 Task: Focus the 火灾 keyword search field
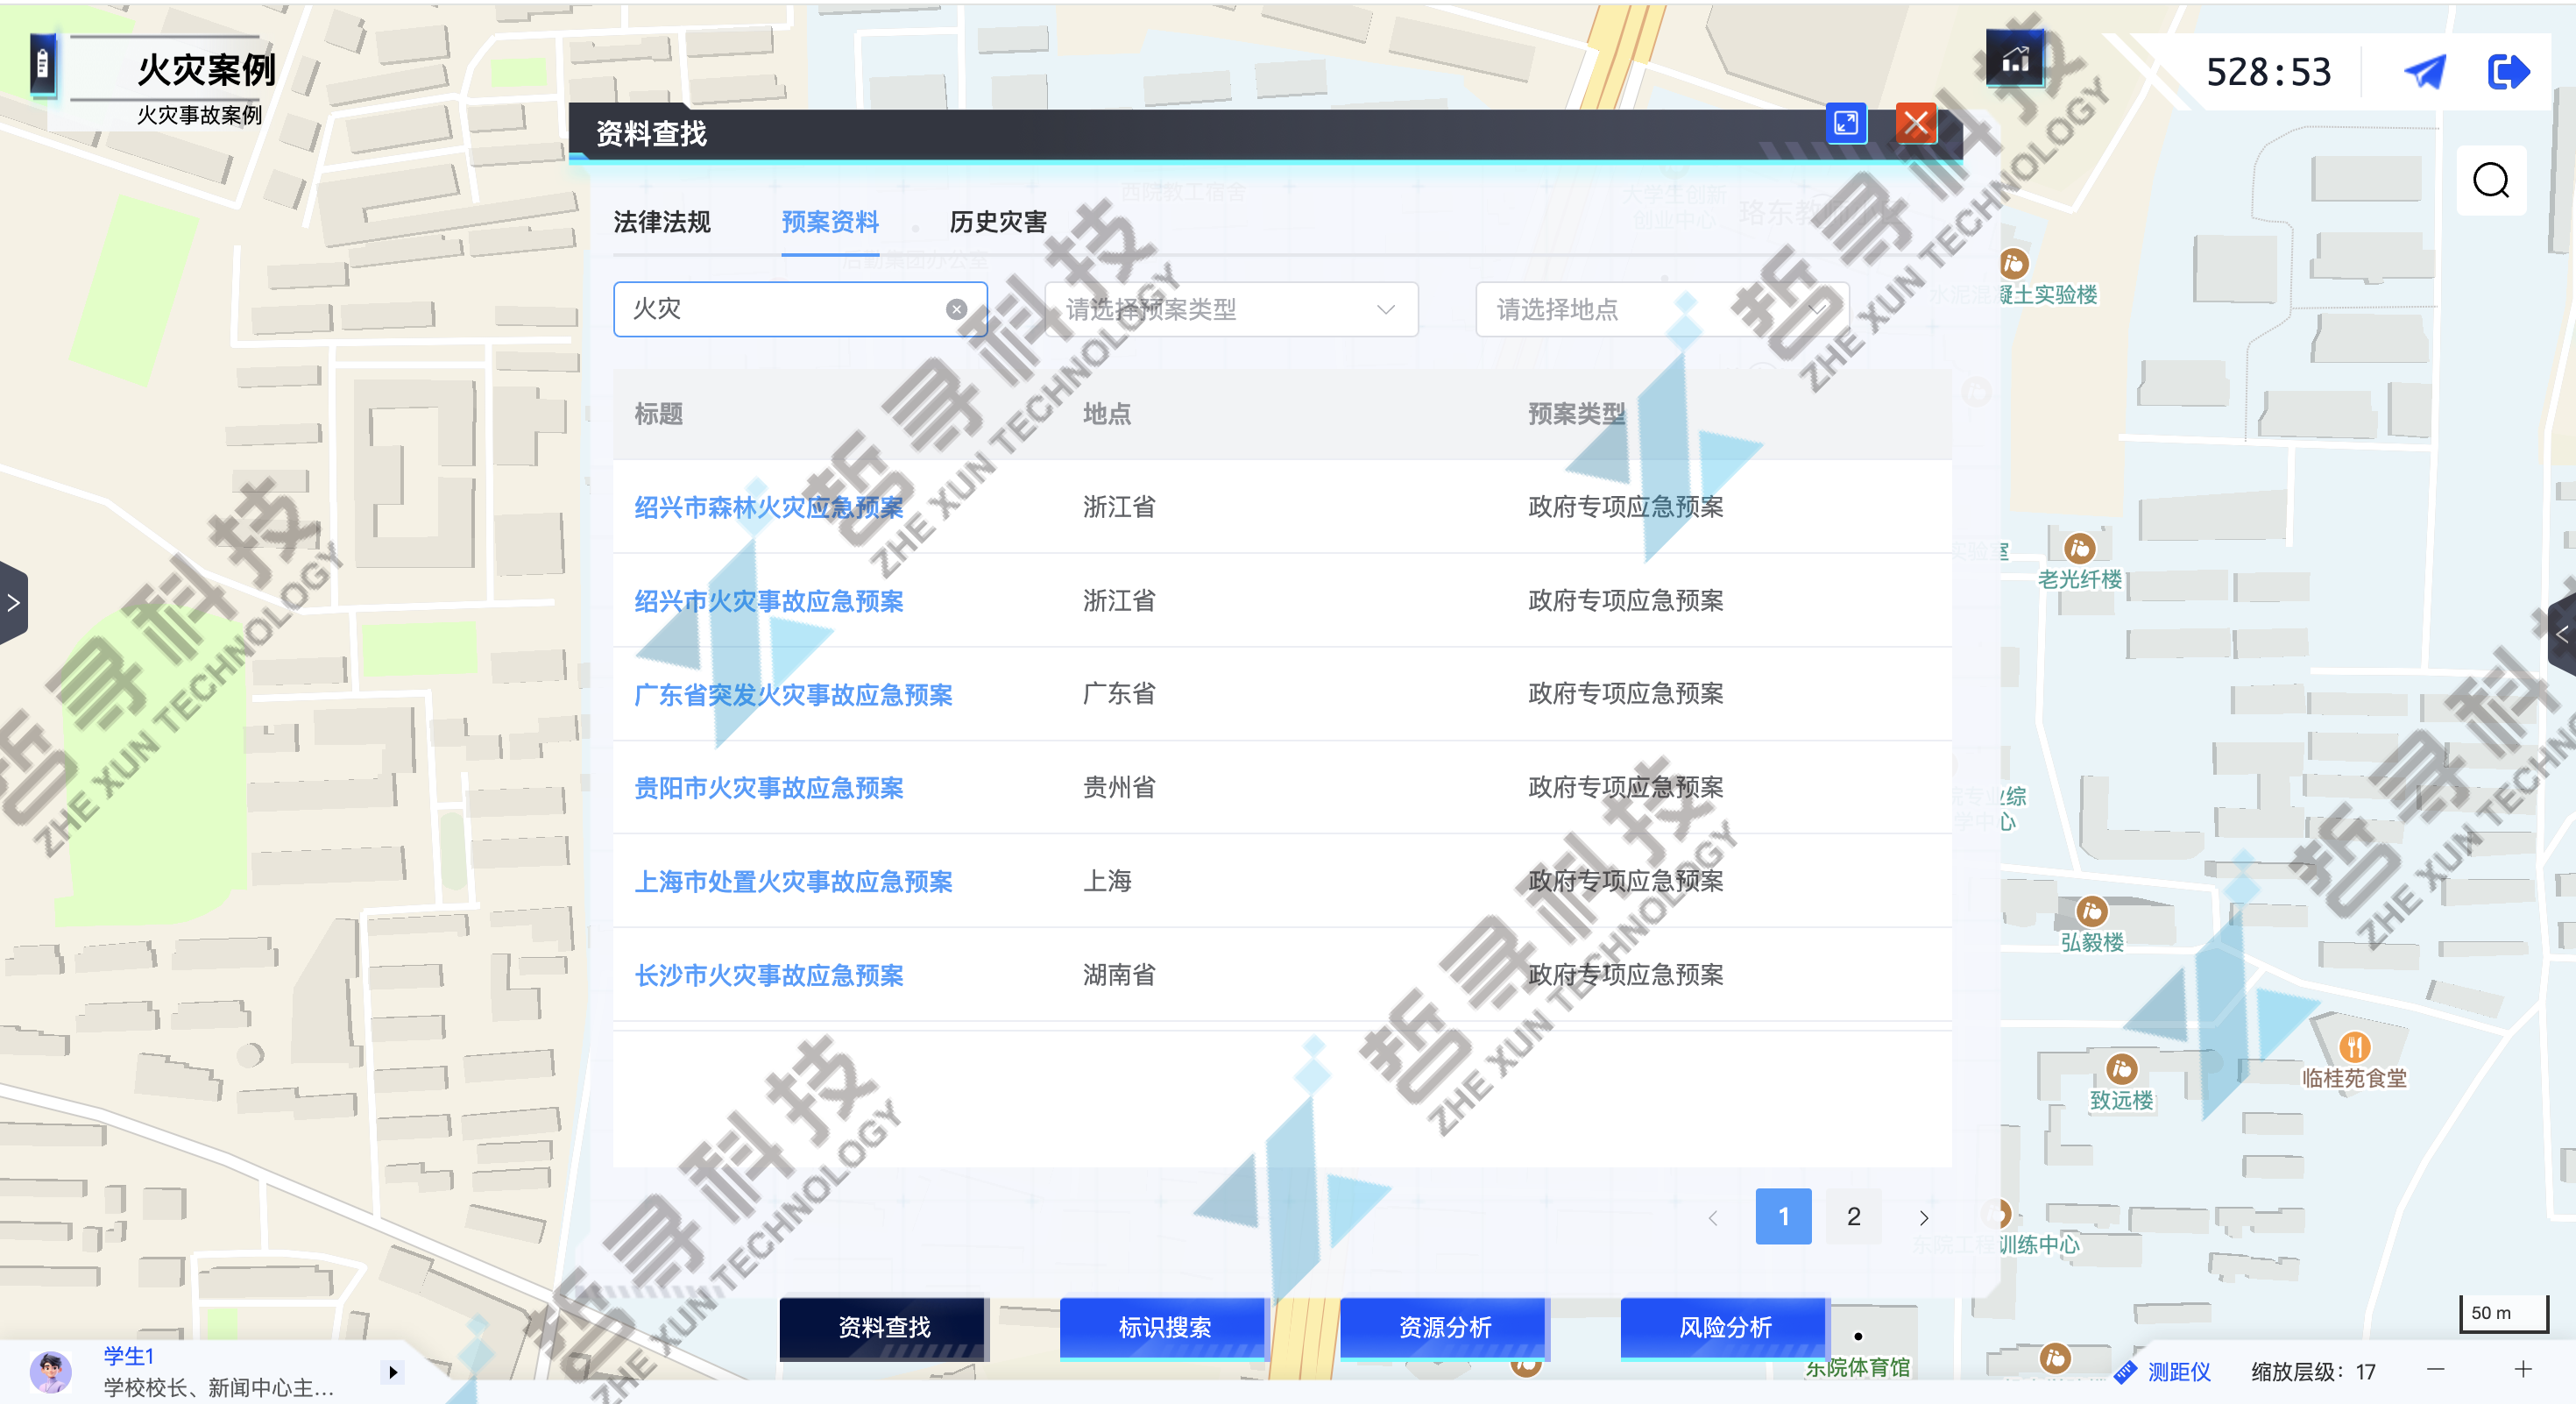point(800,309)
